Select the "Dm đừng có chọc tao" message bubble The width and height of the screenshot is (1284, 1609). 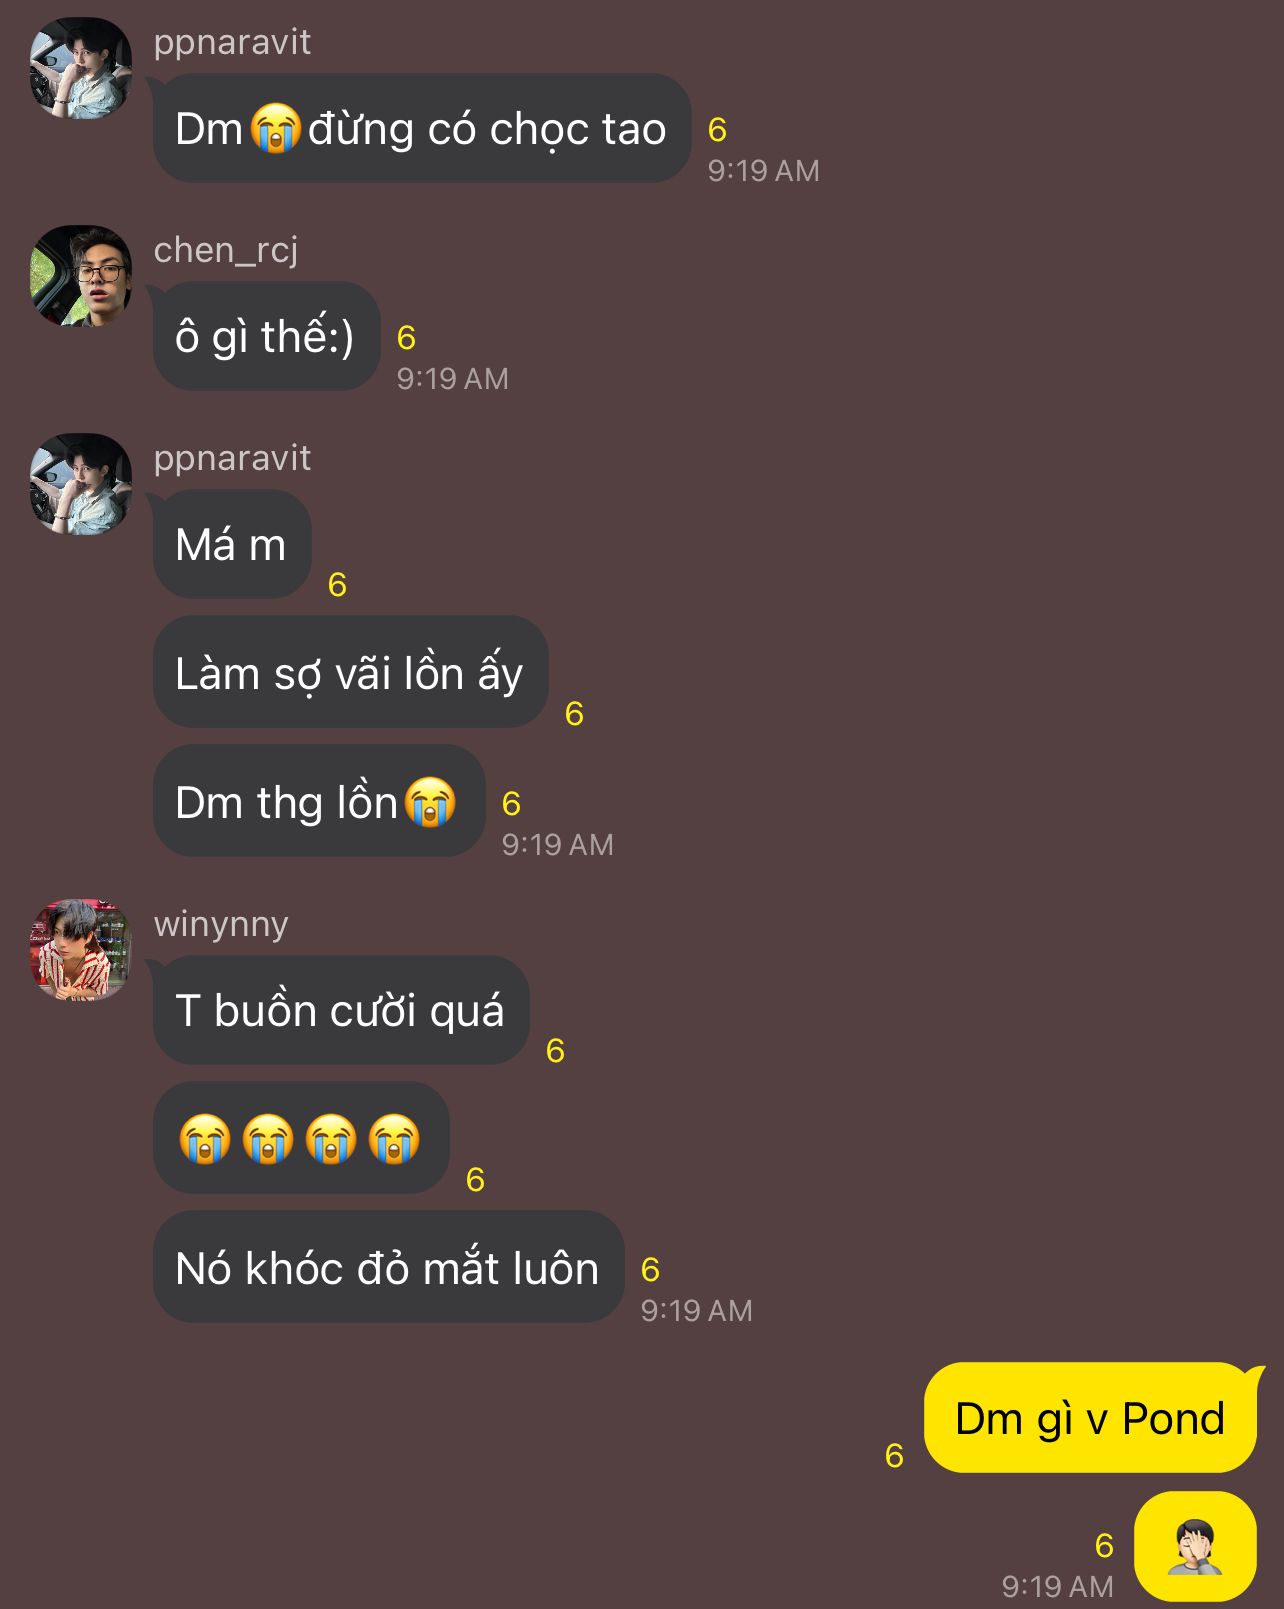(x=421, y=128)
